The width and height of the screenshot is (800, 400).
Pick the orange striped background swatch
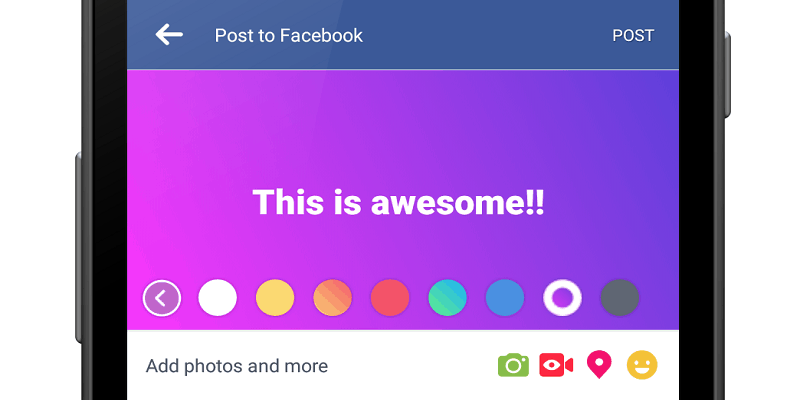click(x=333, y=297)
